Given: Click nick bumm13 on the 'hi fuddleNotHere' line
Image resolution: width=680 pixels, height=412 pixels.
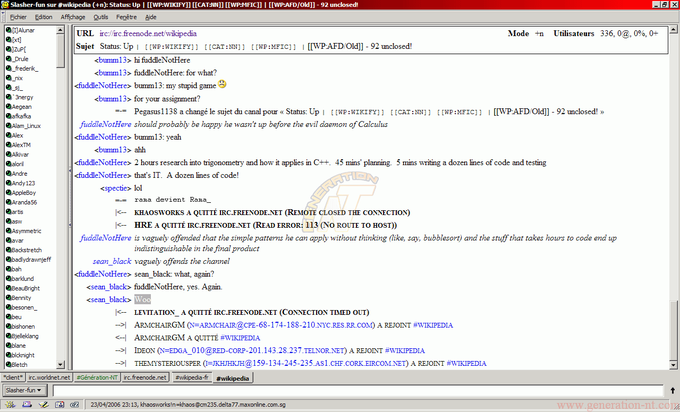Looking at the screenshot, I should click(112, 60).
